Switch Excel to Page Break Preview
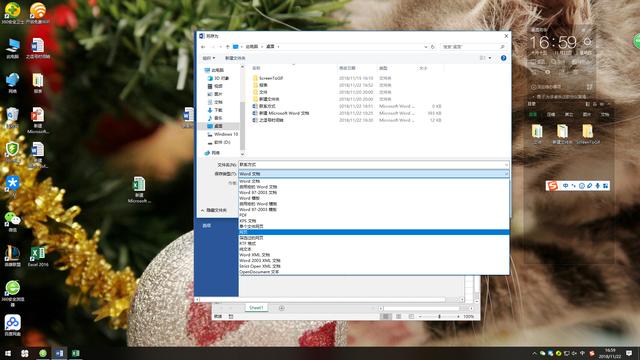Screen dimensions: 640x360 [x=411, y=316]
